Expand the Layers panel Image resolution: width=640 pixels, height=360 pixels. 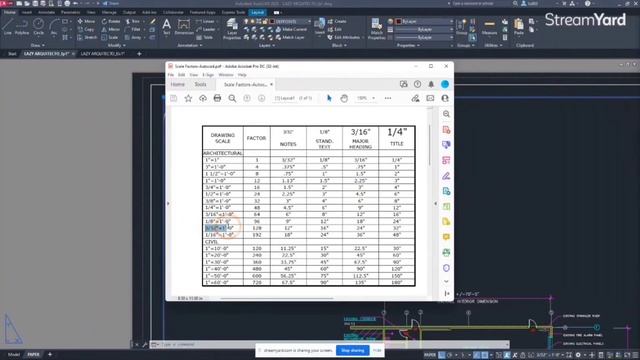point(267,45)
